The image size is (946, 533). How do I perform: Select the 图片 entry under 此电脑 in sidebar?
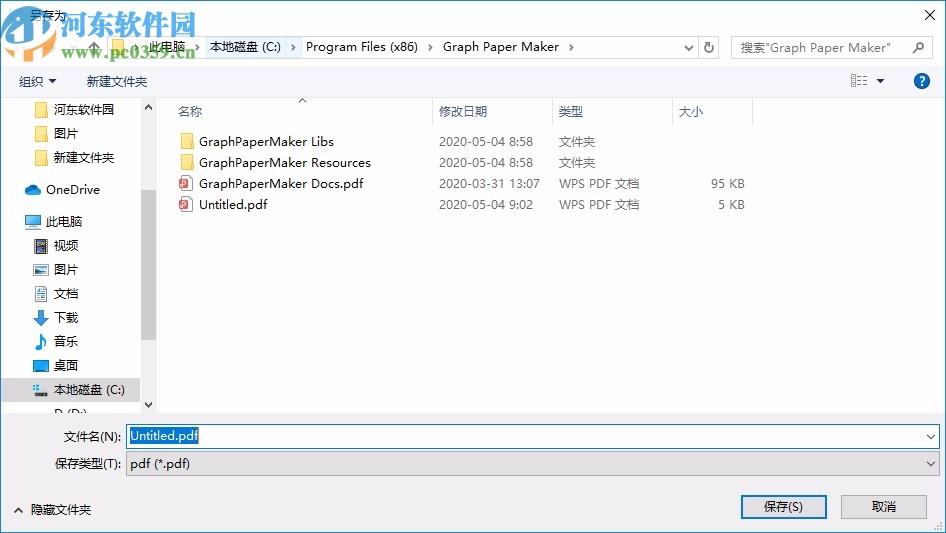pos(66,270)
